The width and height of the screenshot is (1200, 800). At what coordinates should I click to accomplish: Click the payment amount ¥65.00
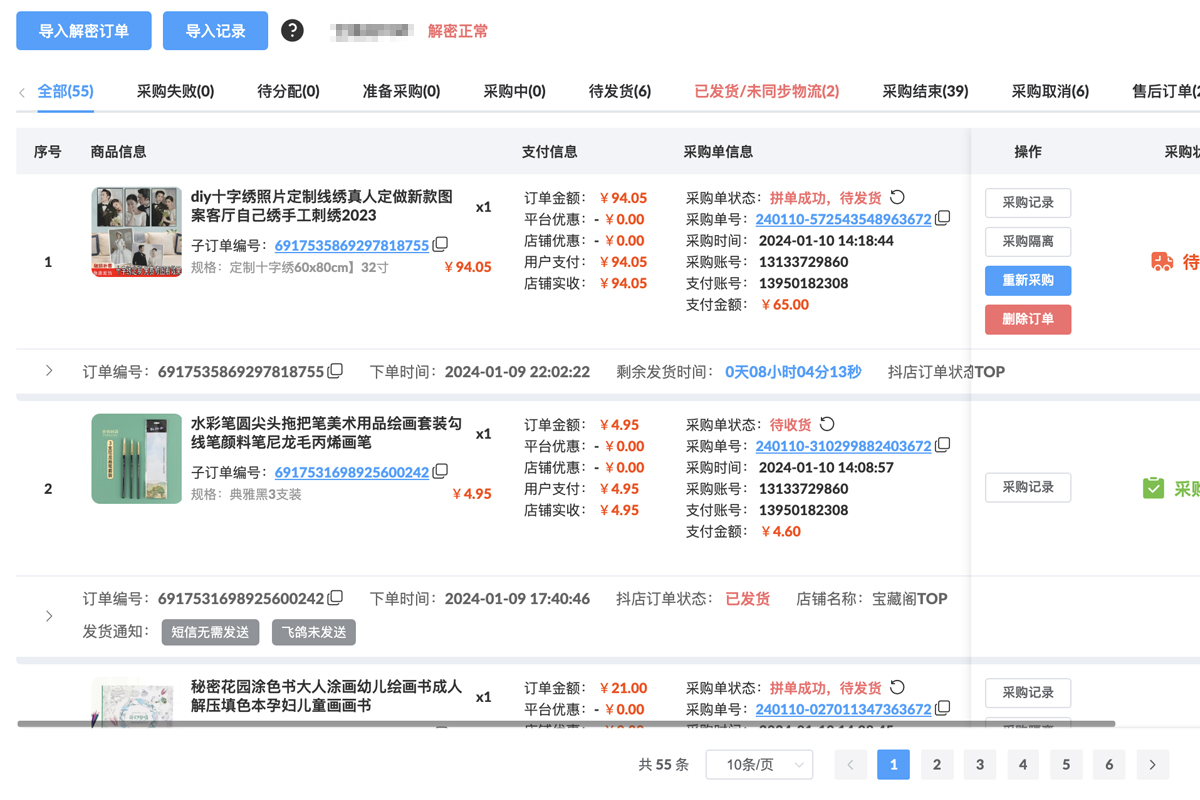(x=785, y=304)
